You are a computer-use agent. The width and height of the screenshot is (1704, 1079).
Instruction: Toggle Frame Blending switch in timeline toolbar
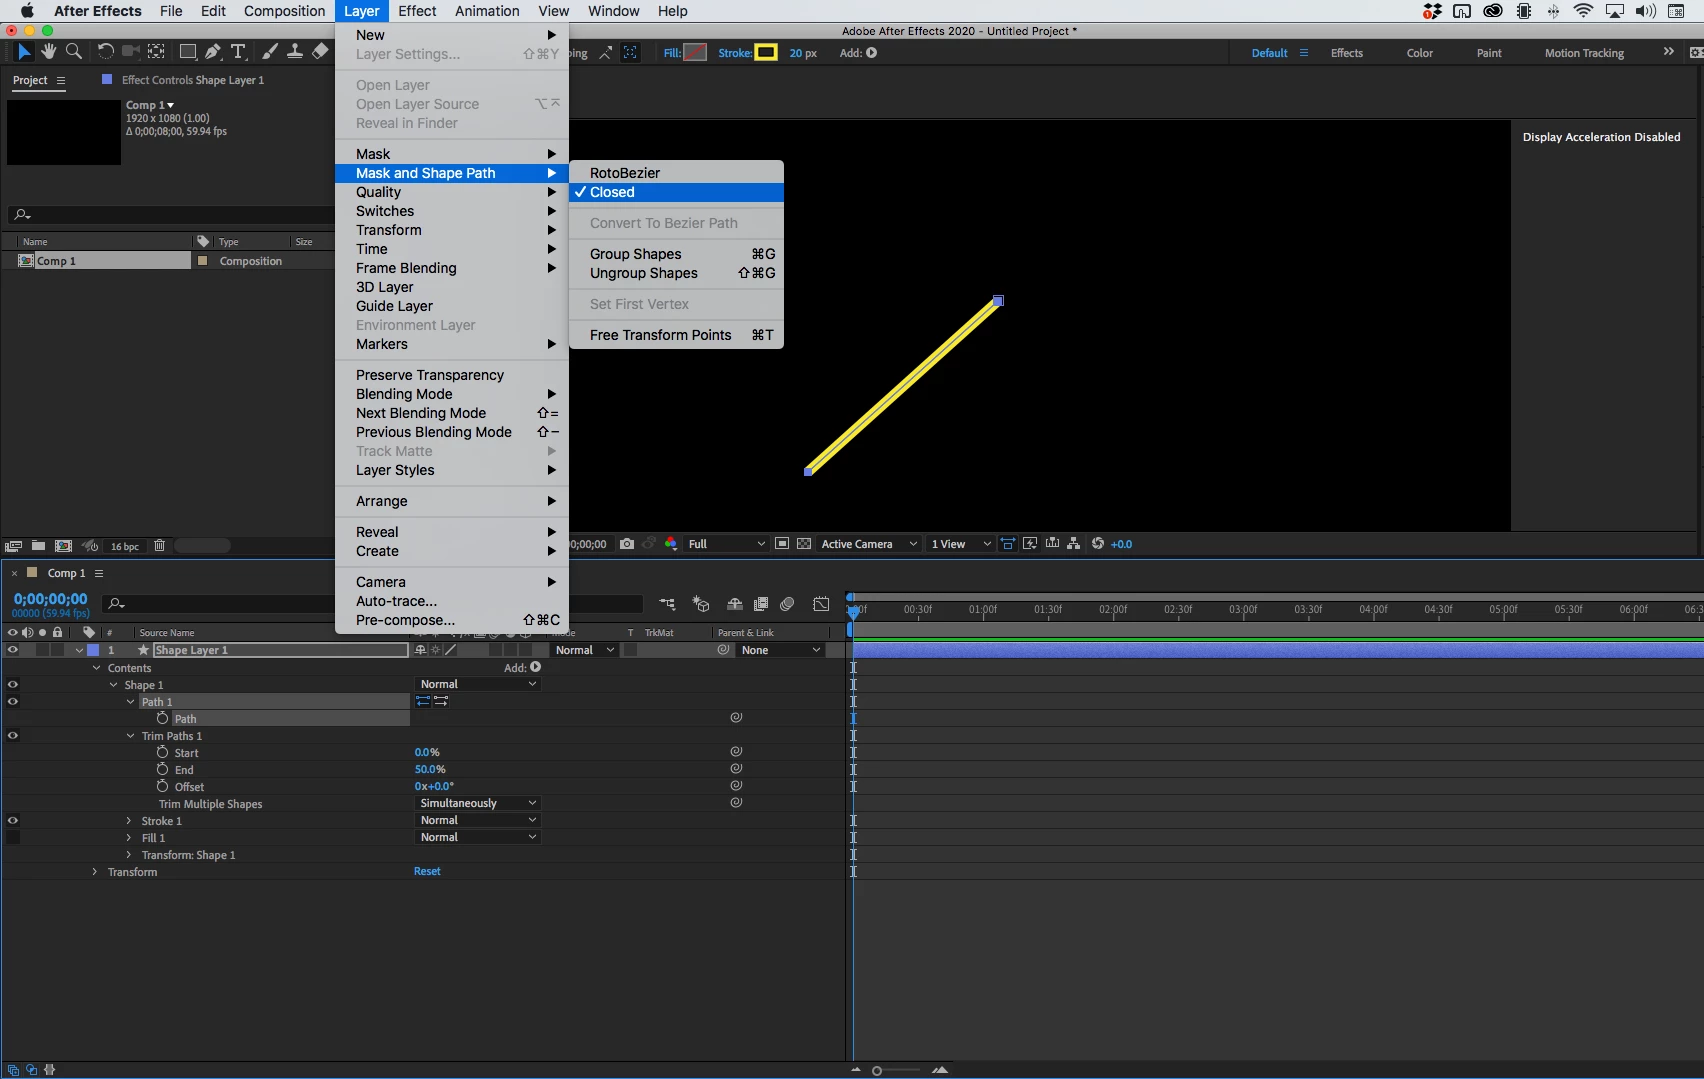click(x=761, y=604)
